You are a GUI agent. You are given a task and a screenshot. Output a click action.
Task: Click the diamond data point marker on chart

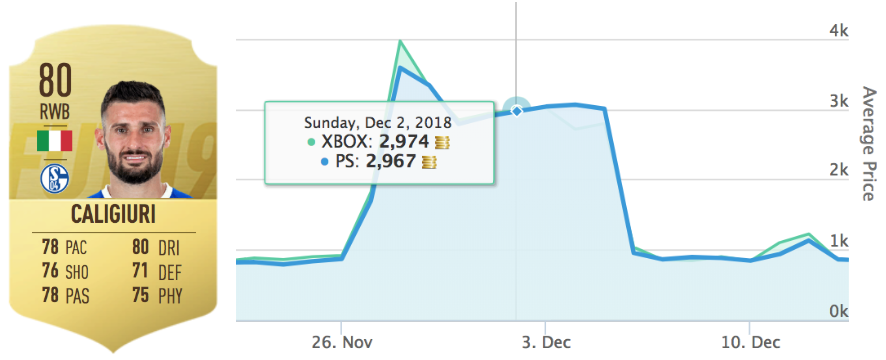pyautogui.click(x=516, y=111)
